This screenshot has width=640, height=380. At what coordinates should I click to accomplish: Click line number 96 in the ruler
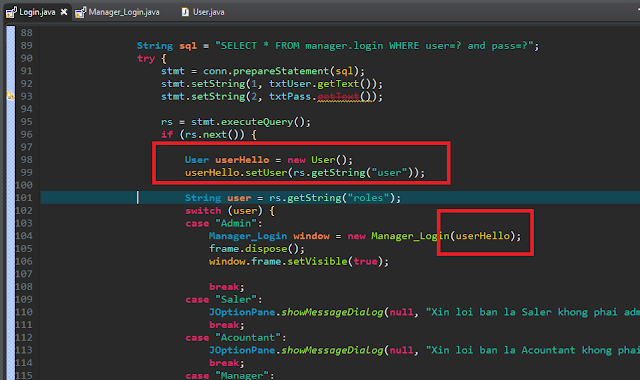(27, 134)
